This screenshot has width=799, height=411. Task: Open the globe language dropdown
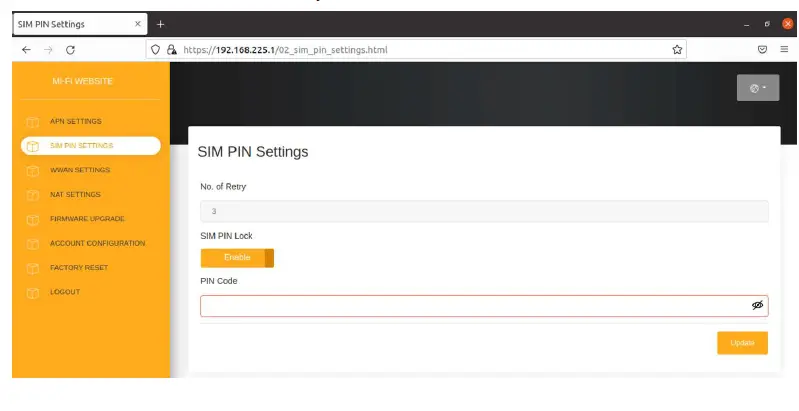[x=758, y=88]
